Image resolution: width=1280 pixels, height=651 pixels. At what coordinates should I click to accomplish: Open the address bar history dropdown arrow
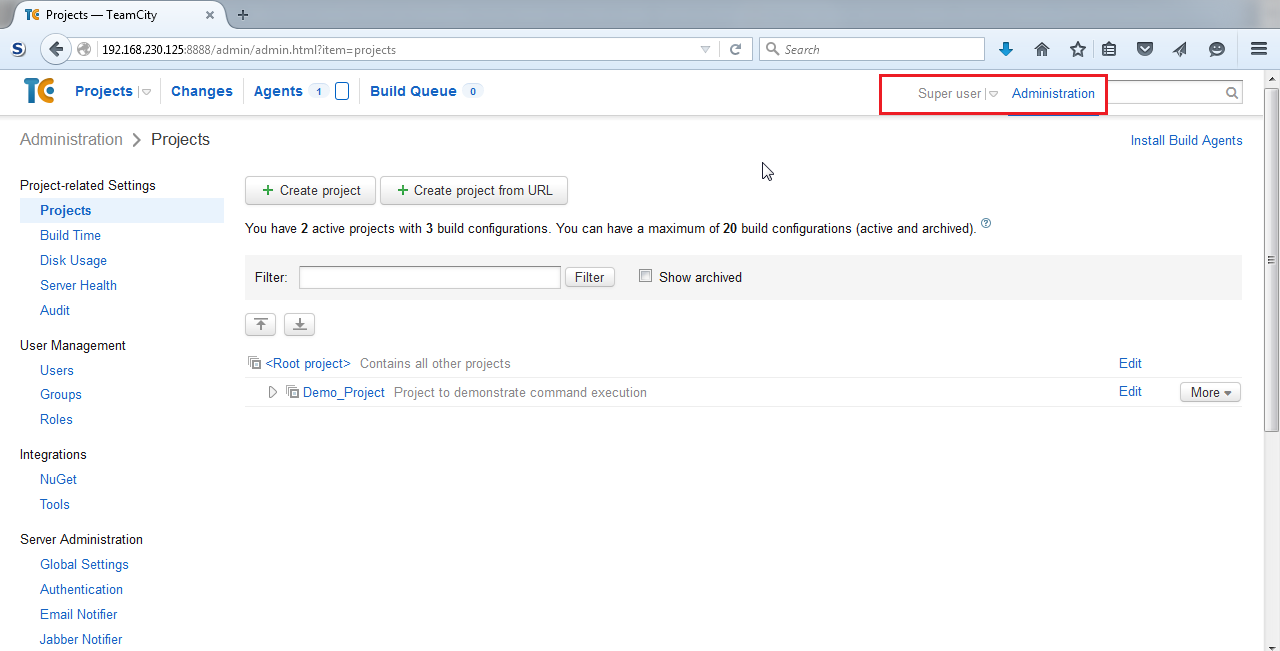point(705,49)
